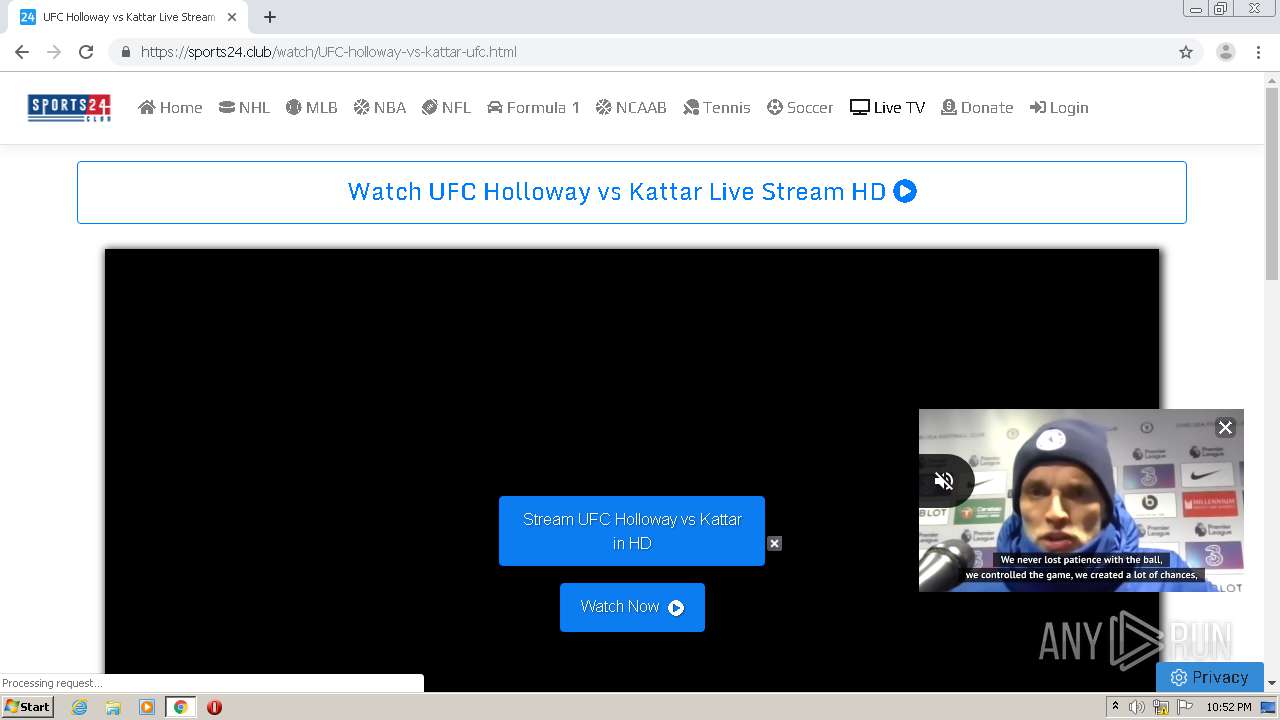Open the NCAAB section
Viewport: 1280px width, 720px height.
click(x=631, y=107)
